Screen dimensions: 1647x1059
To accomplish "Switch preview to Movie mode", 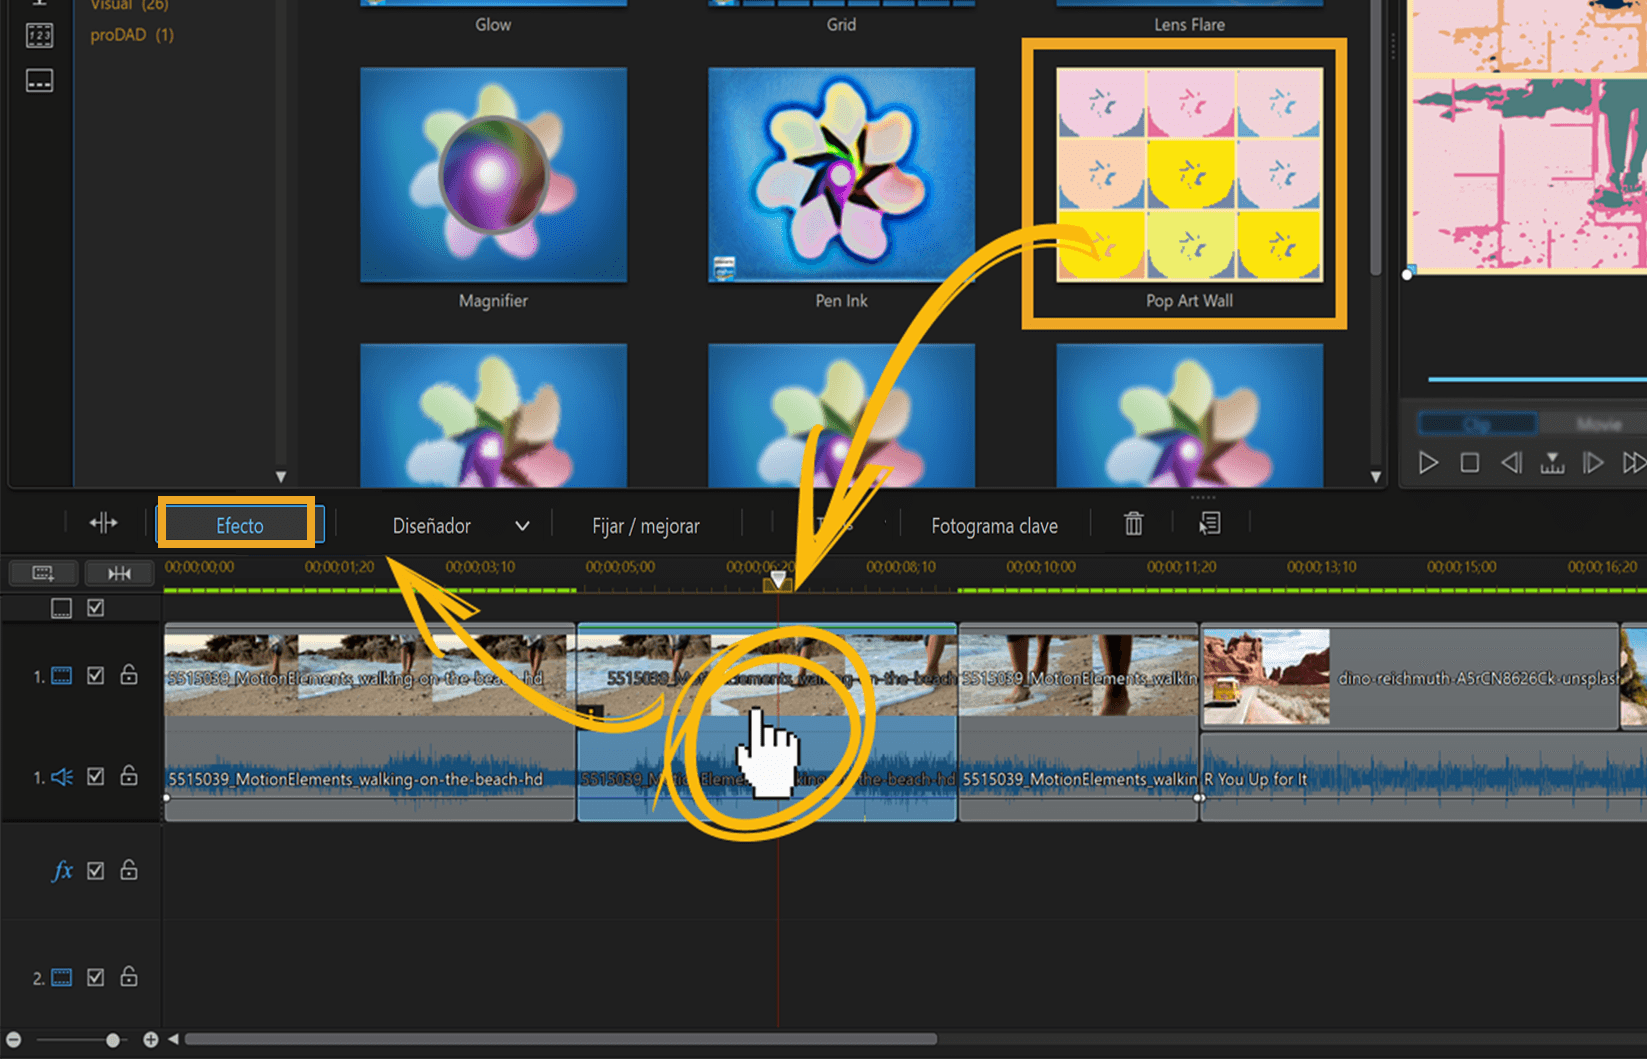I will coord(1598,425).
